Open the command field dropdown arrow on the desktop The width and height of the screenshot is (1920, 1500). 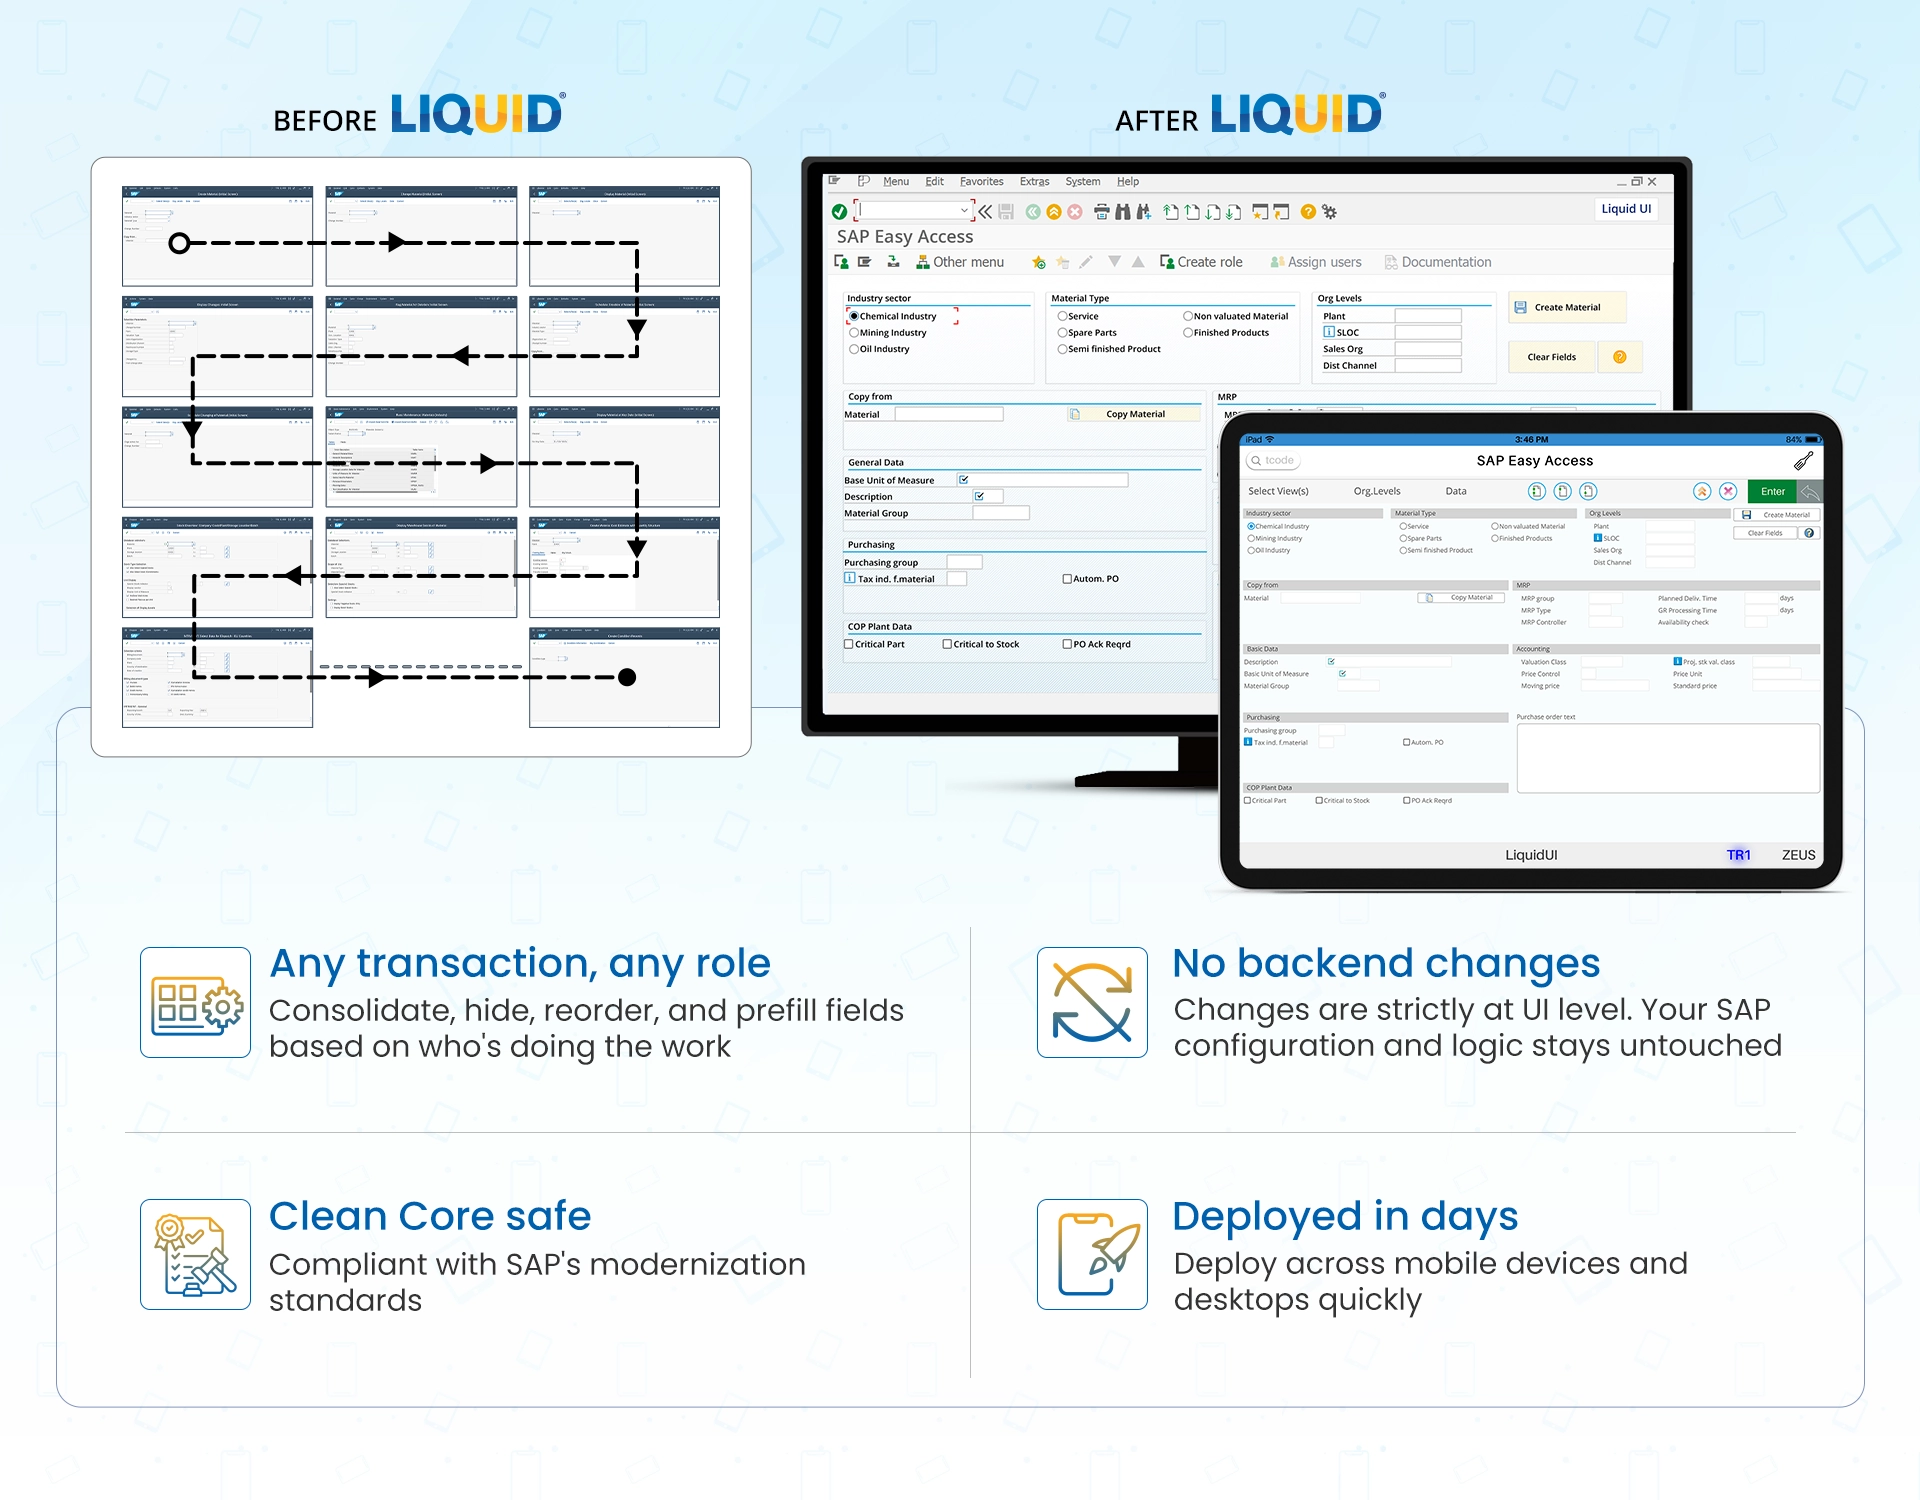tap(964, 210)
